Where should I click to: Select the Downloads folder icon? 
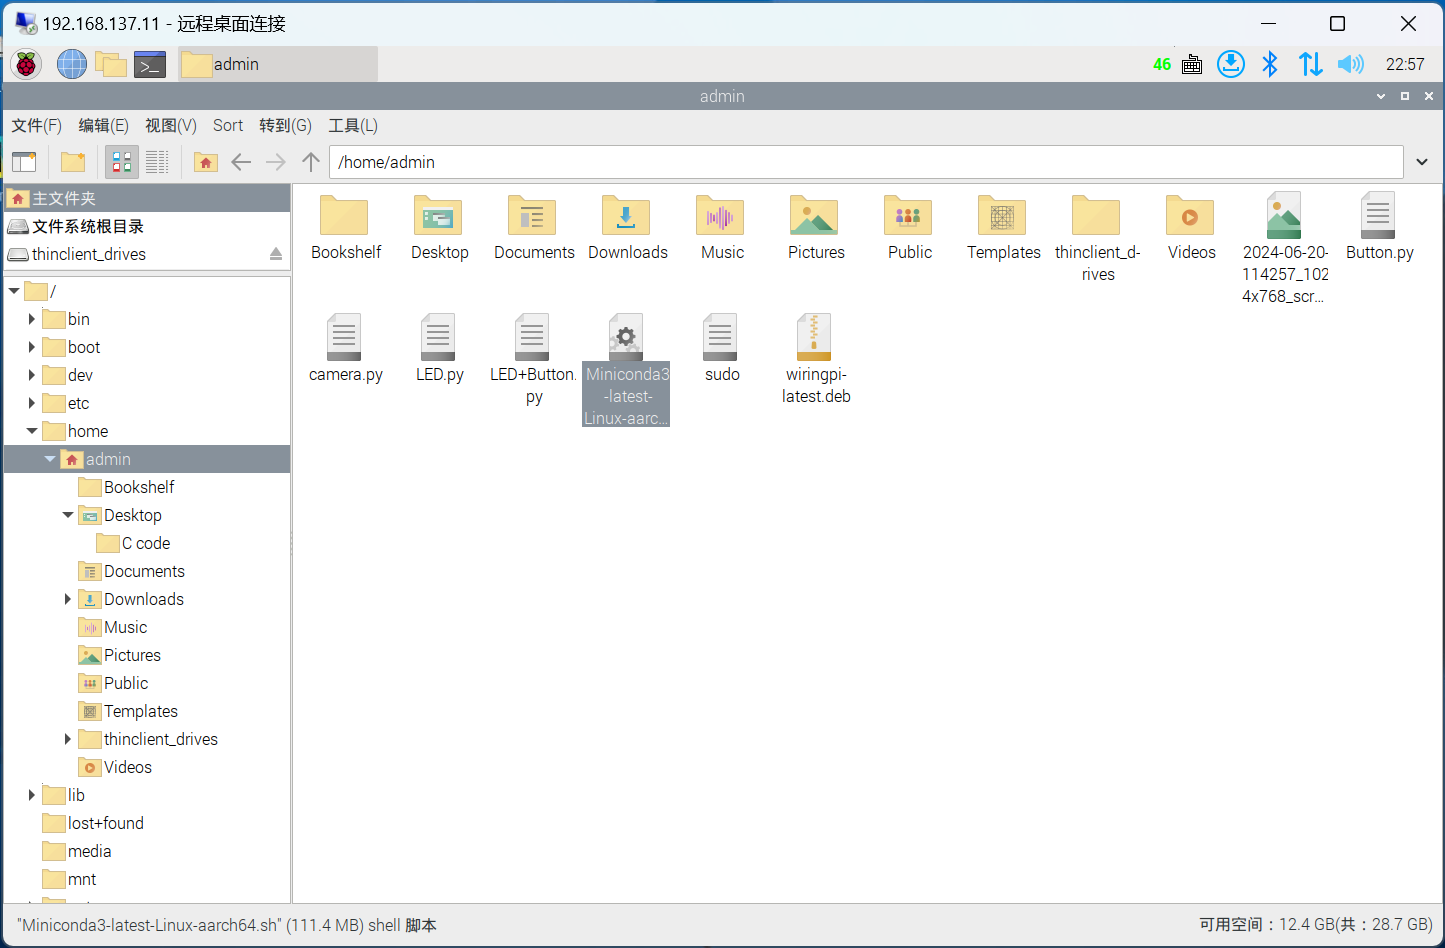coord(627,215)
